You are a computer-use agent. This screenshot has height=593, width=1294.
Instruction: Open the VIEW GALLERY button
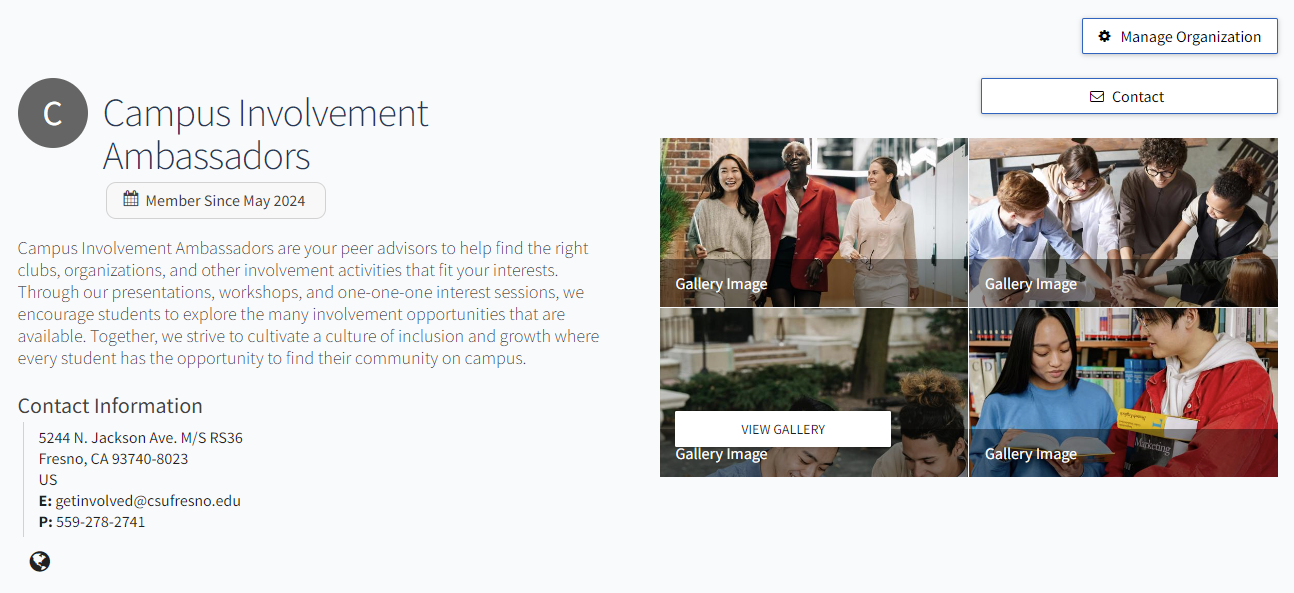783,429
